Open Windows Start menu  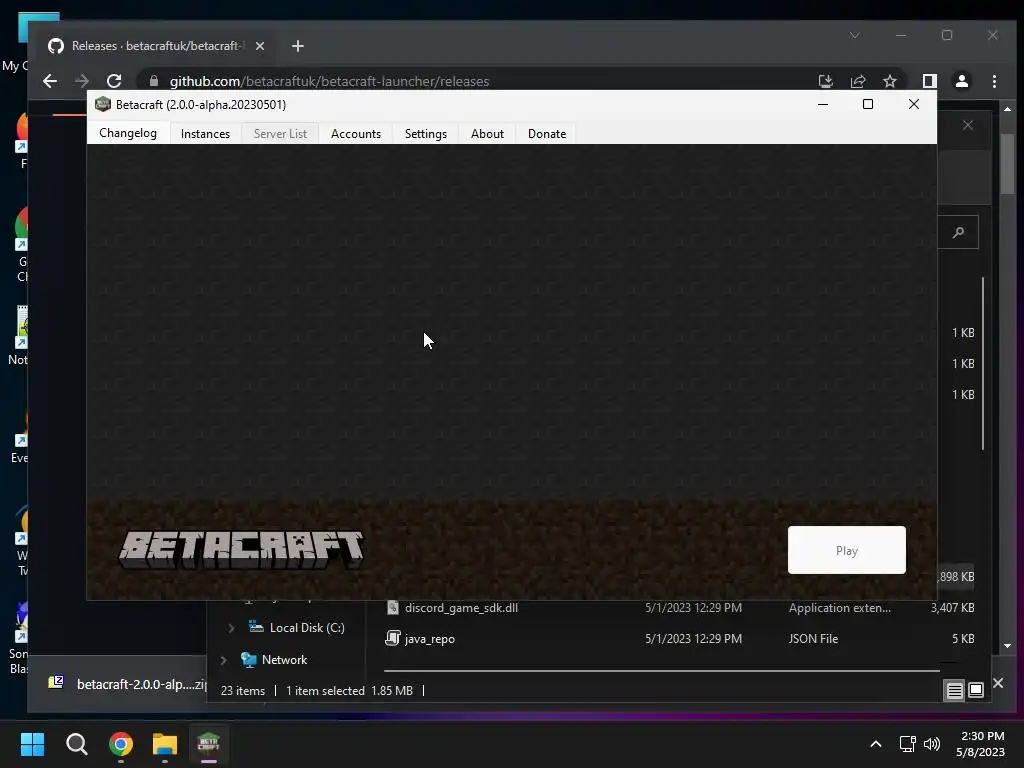coord(32,744)
